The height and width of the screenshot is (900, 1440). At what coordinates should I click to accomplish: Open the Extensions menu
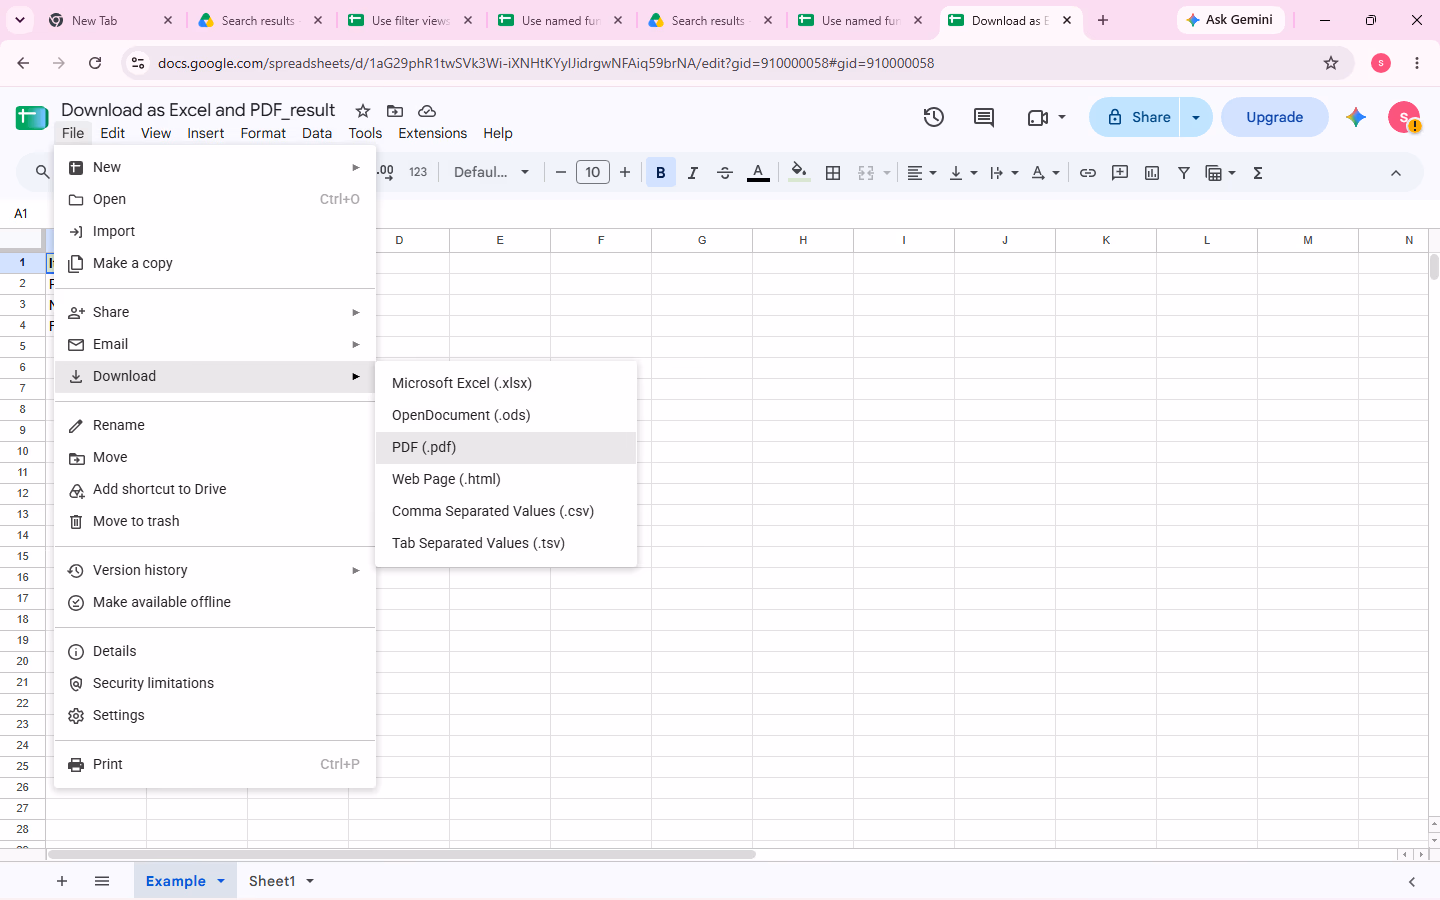coord(432,133)
